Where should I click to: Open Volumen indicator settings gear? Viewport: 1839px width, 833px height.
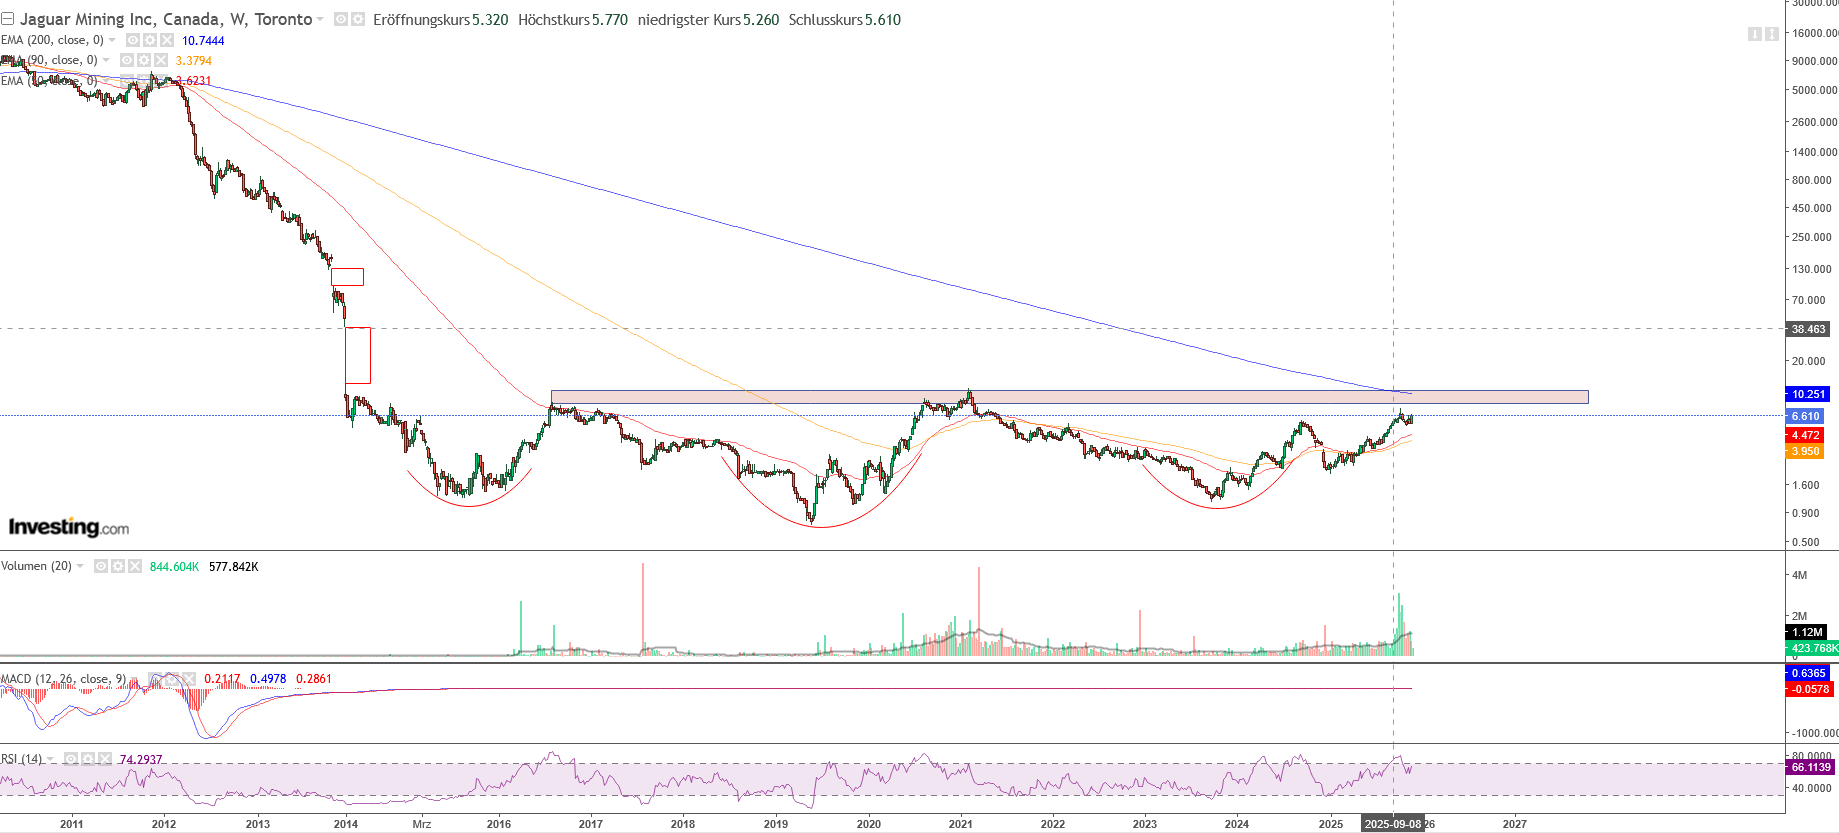pyautogui.click(x=118, y=566)
